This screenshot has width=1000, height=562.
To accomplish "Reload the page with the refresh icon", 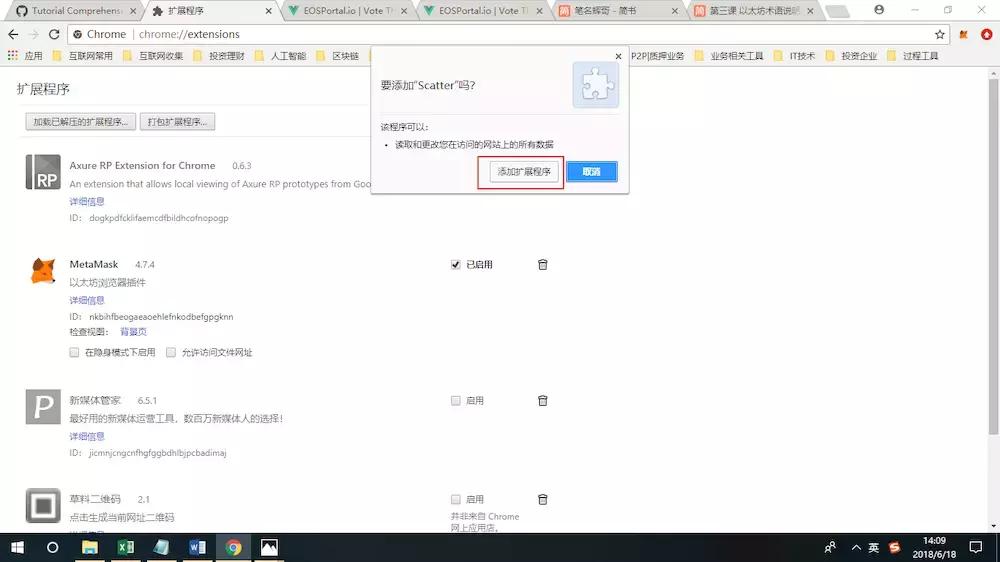I will click(54, 34).
